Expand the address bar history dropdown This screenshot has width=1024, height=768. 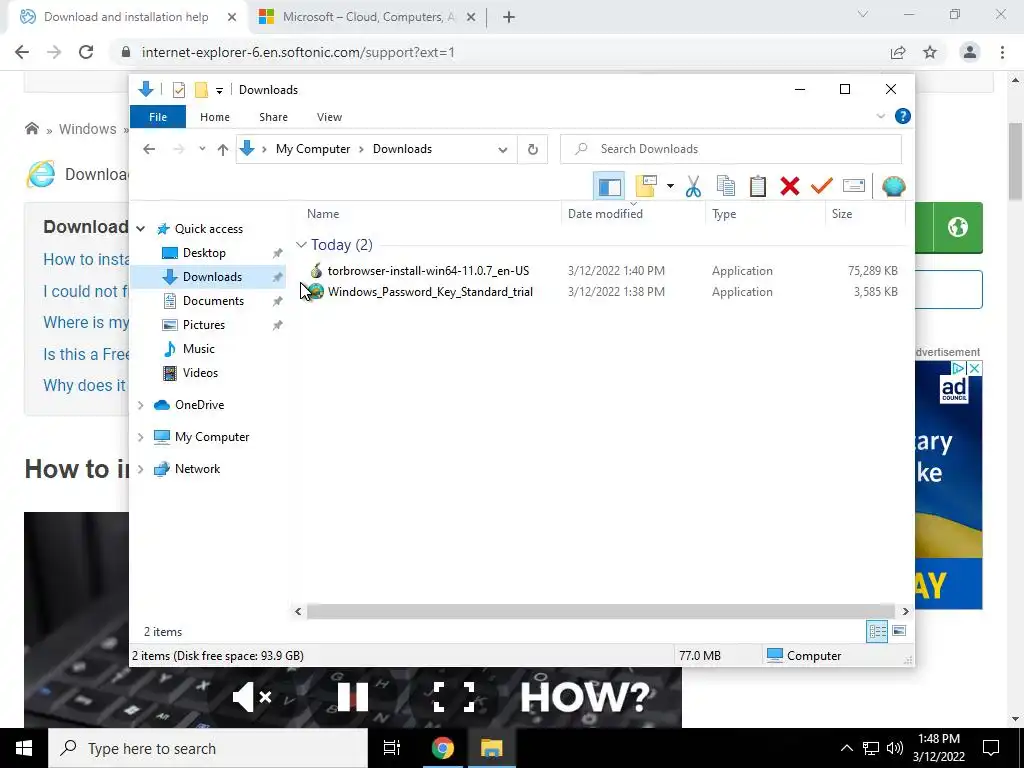pyautogui.click(x=503, y=150)
